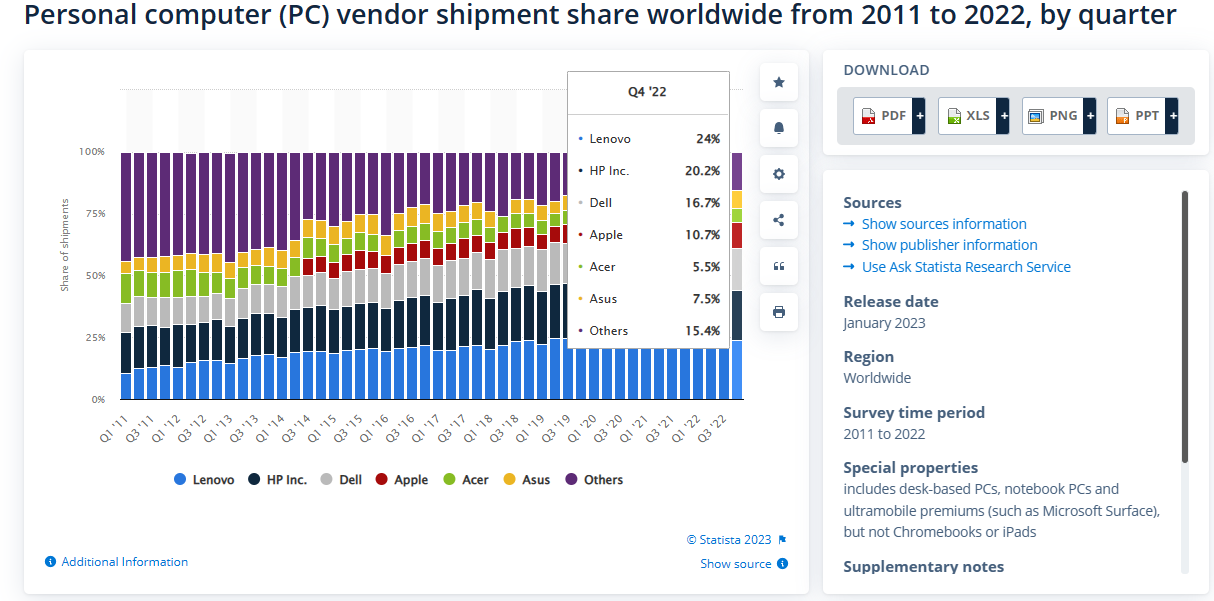Click the DOWNLOAD heading

pos(886,70)
